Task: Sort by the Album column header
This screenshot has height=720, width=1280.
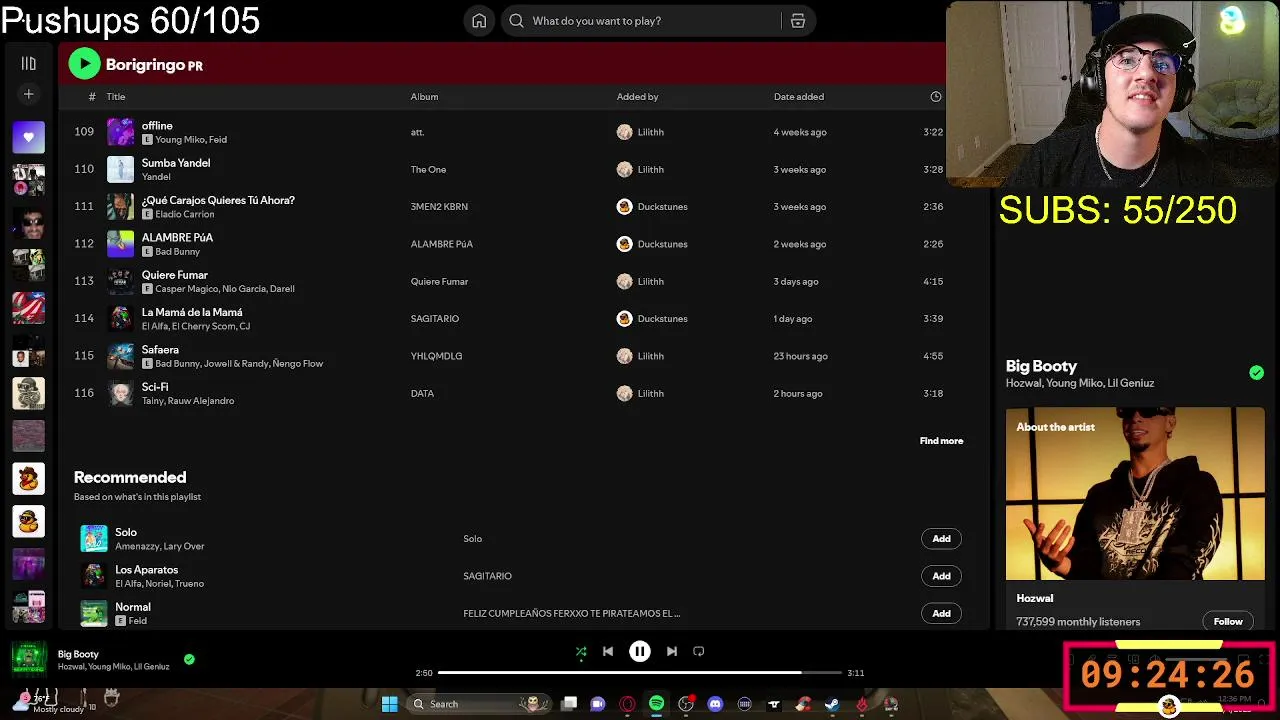Action: (424, 97)
